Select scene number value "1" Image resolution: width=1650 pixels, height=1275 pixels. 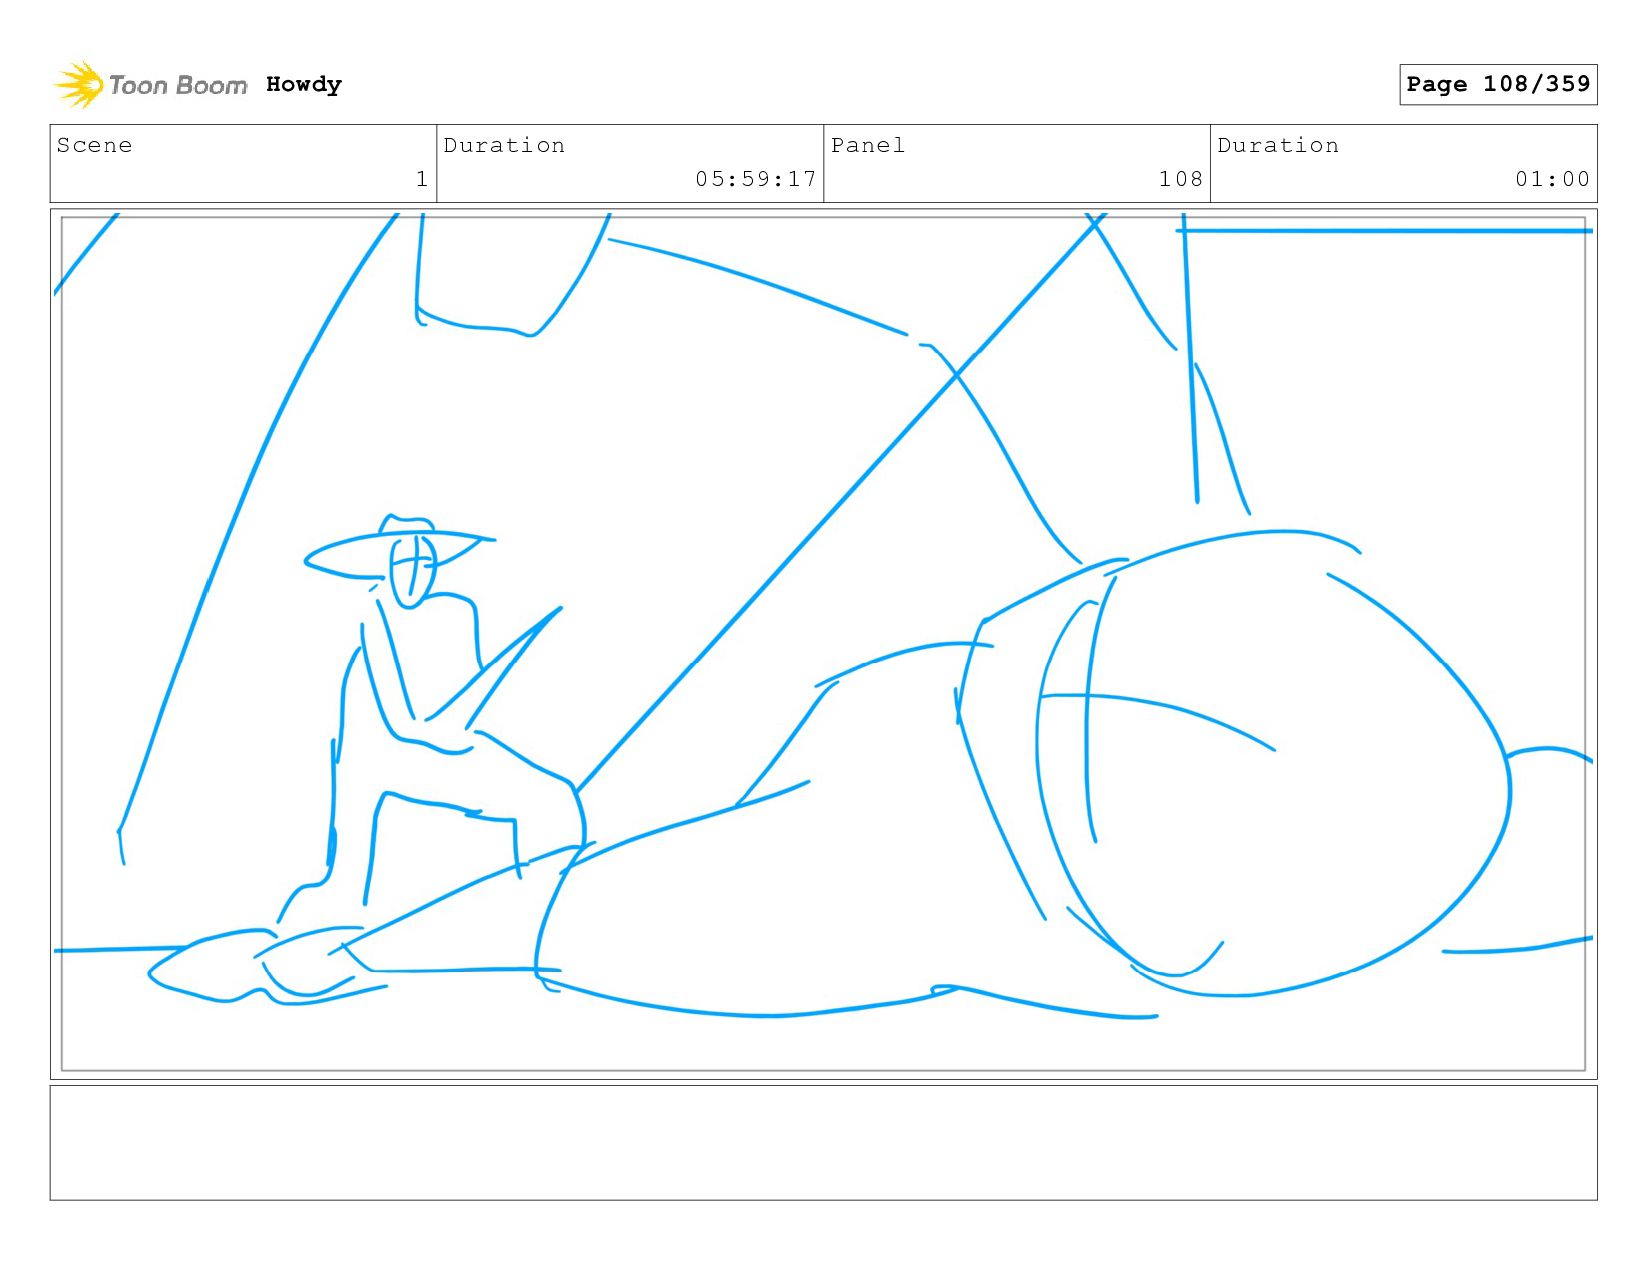click(x=422, y=179)
